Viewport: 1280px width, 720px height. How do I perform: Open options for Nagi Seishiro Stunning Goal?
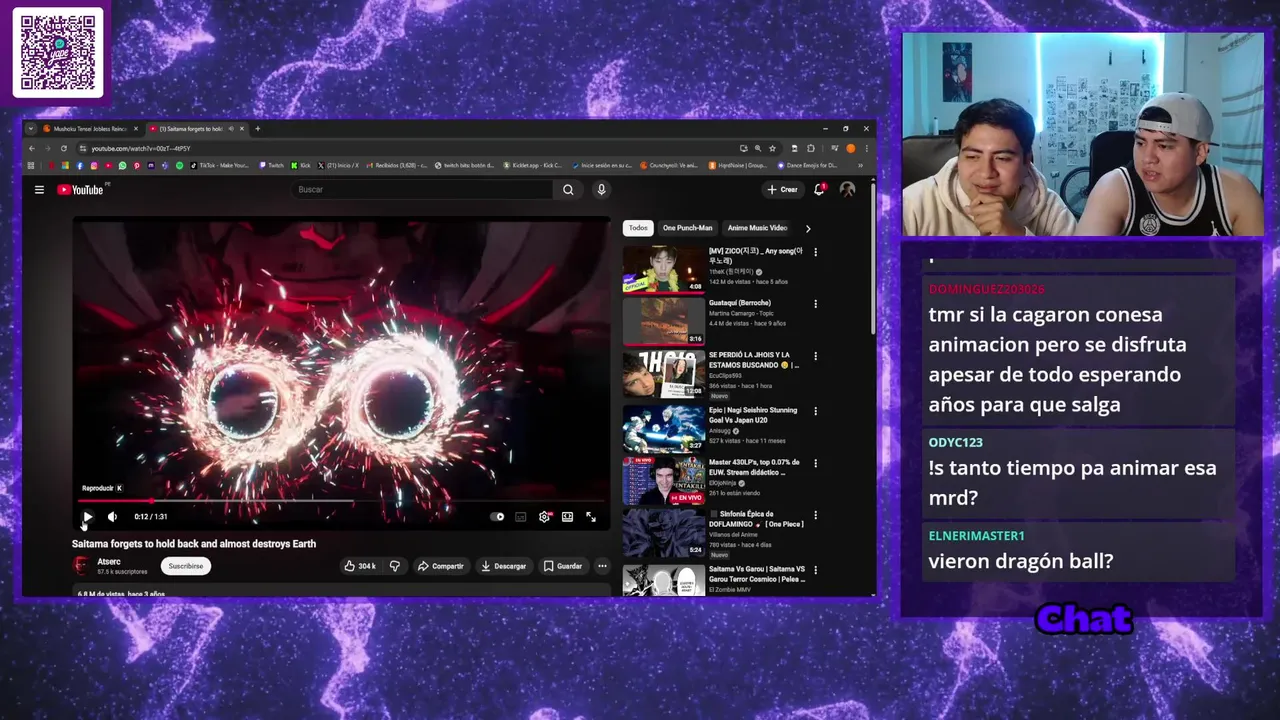coord(815,411)
